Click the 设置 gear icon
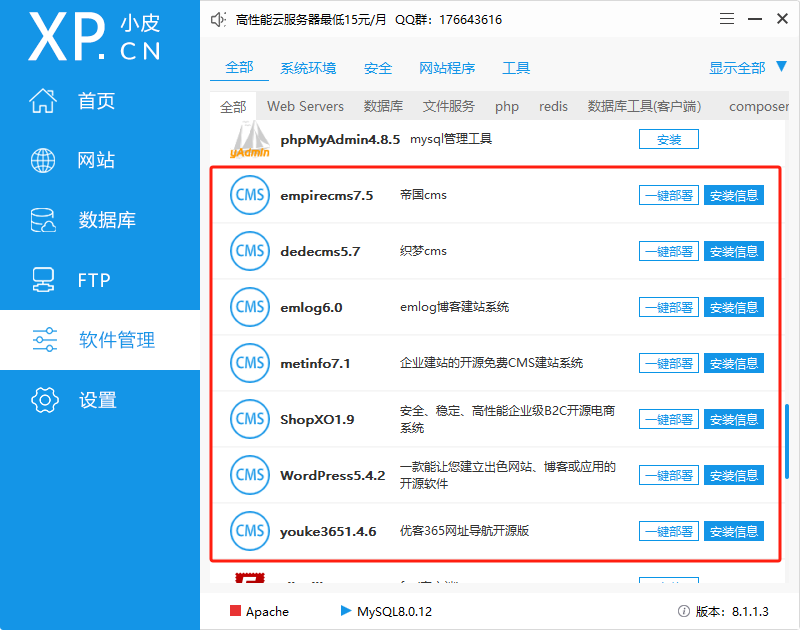This screenshot has width=800, height=630. tap(45, 400)
